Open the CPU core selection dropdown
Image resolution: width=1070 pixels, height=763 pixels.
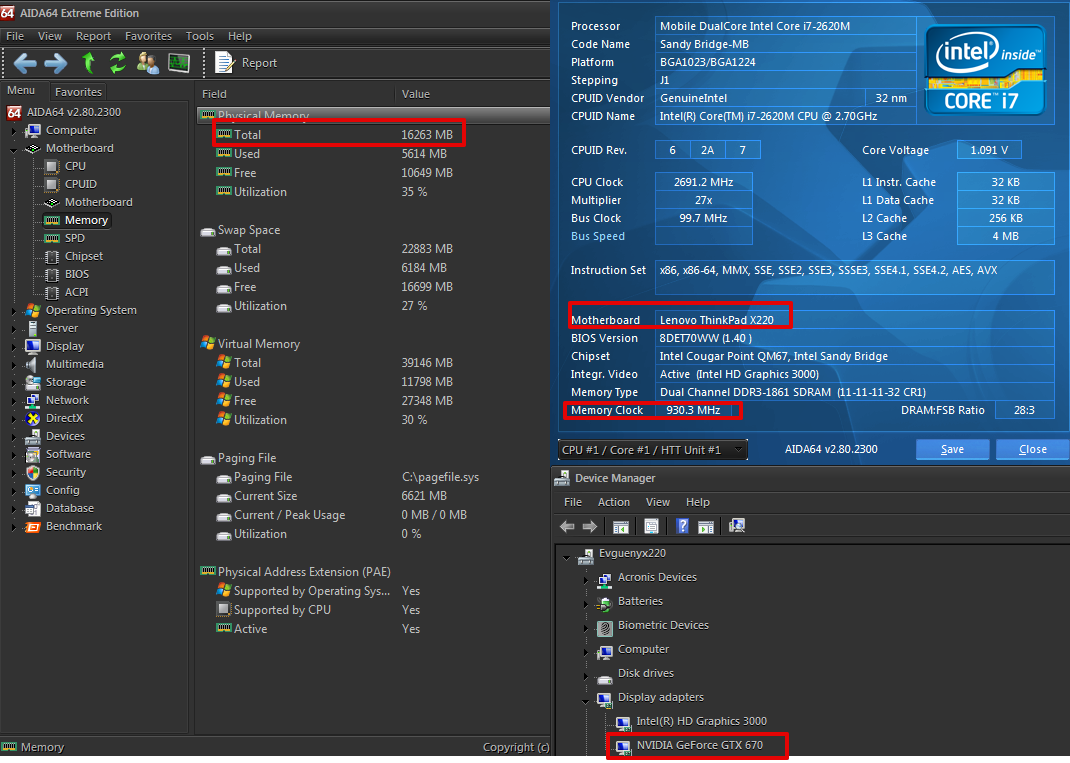click(652, 450)
